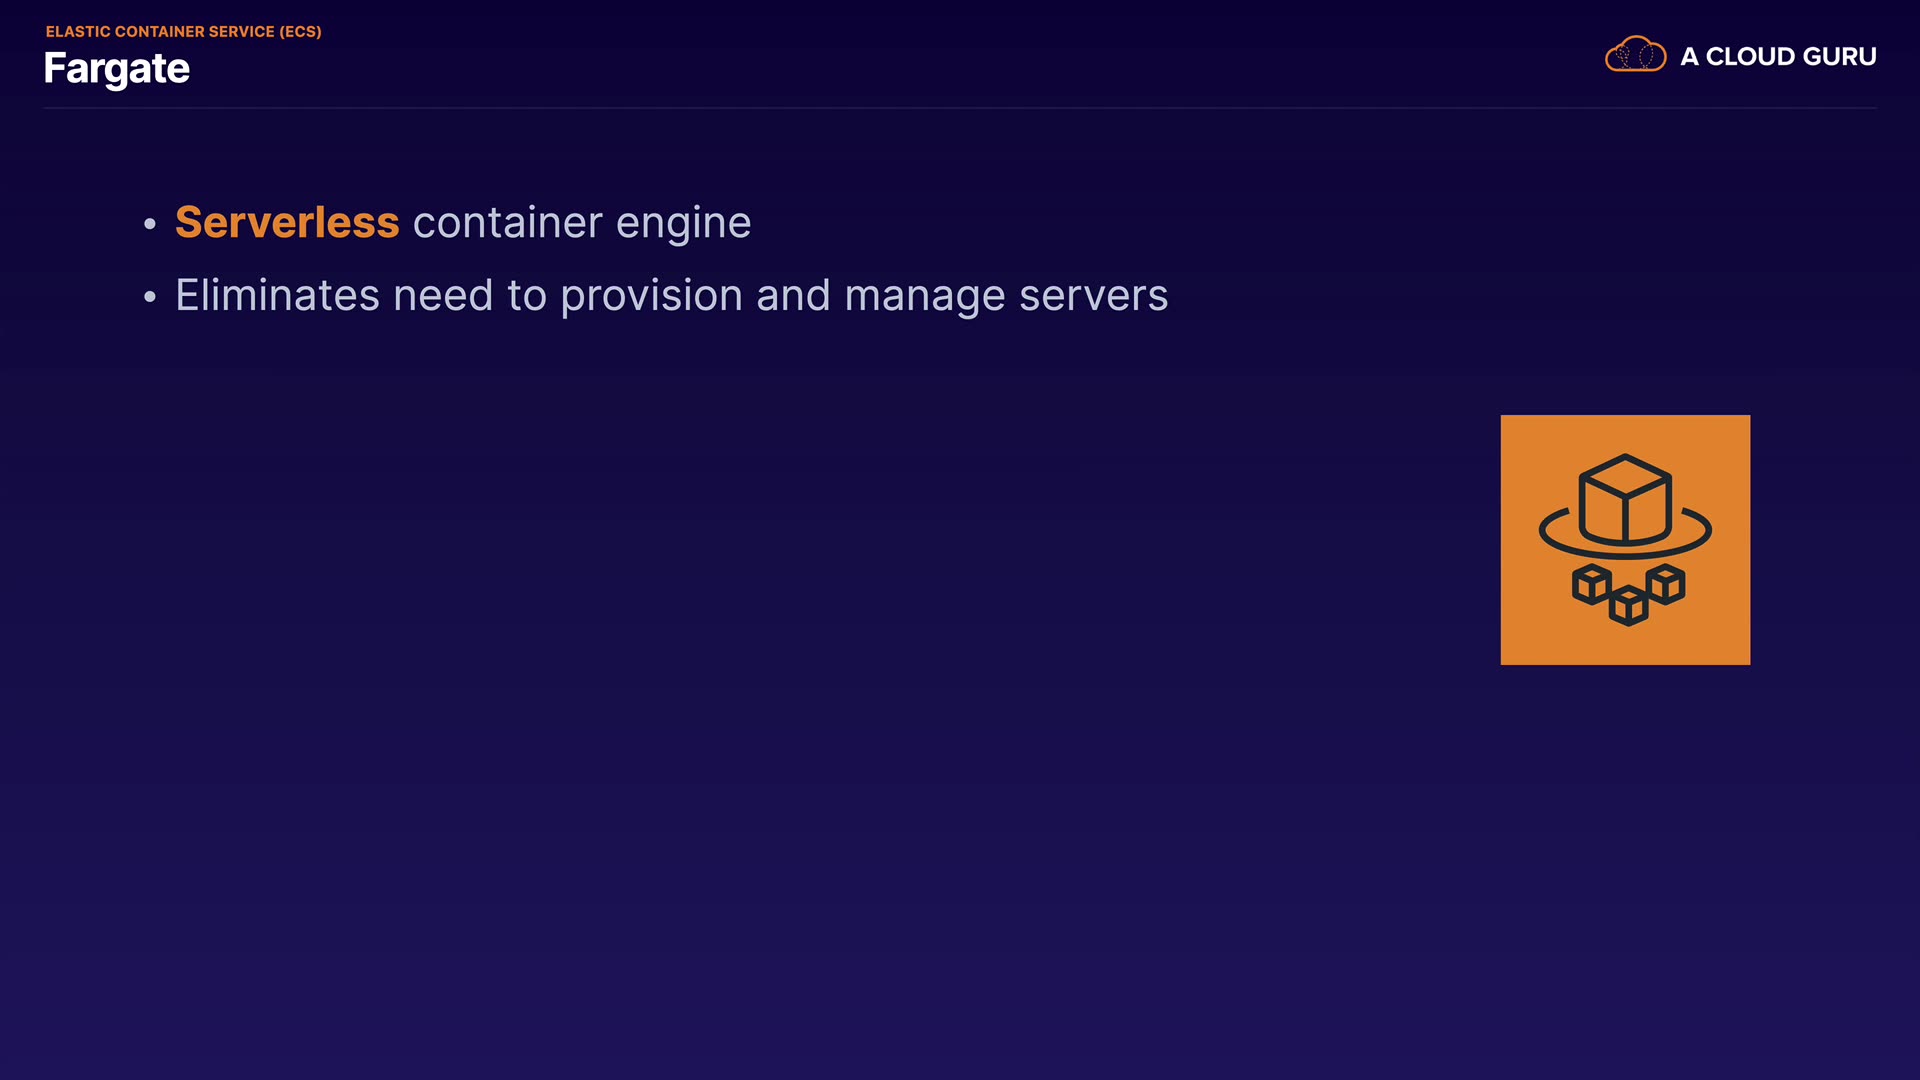Viewport: 1920px width, 1080px height.
Task: Click the Fargate slide title
Action: click(x=117, y=69)
